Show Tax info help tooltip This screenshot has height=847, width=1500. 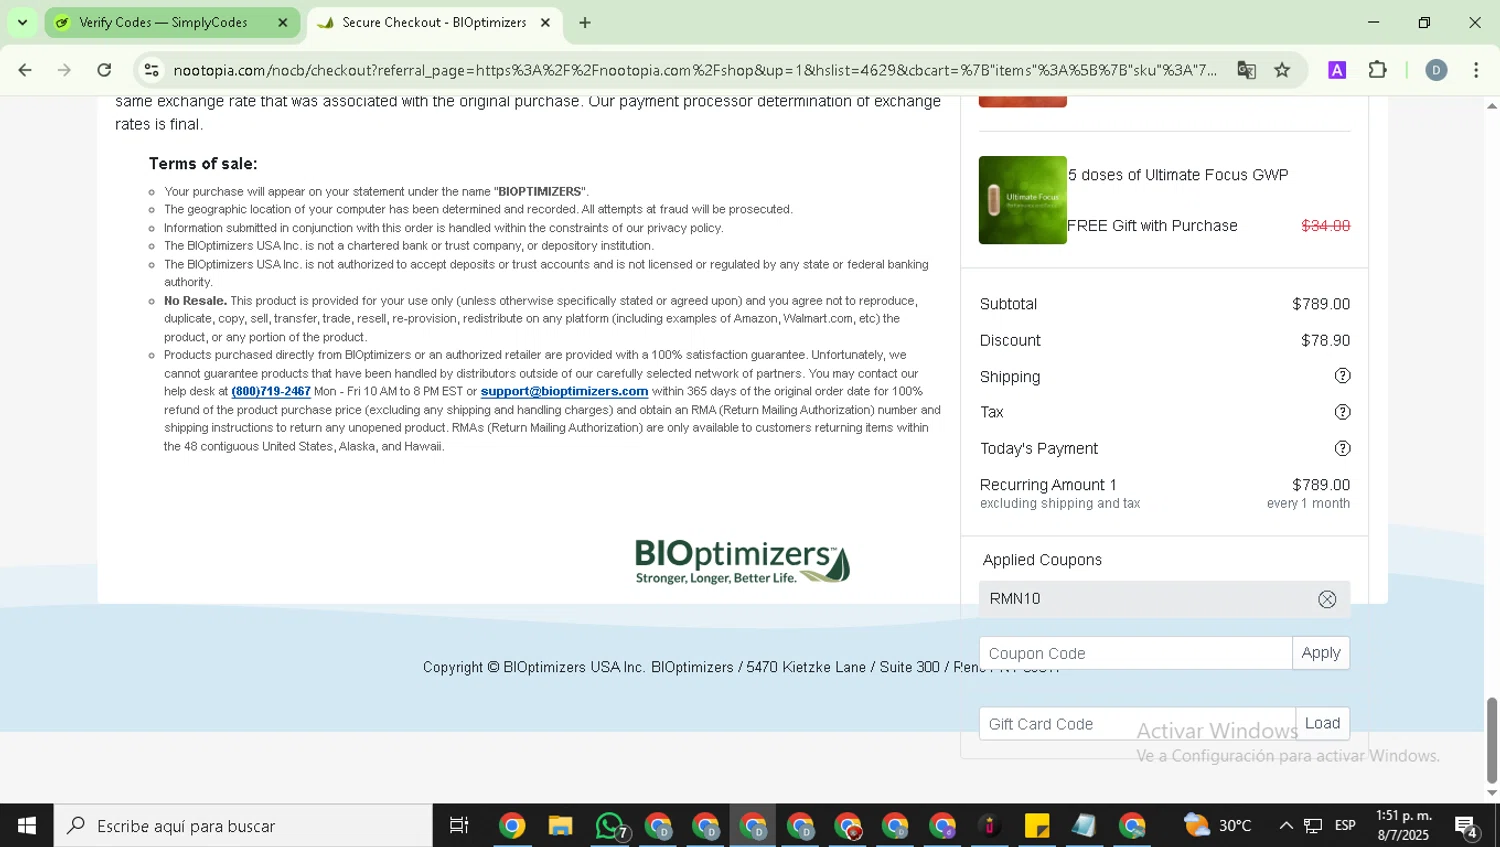point(1342,412)
